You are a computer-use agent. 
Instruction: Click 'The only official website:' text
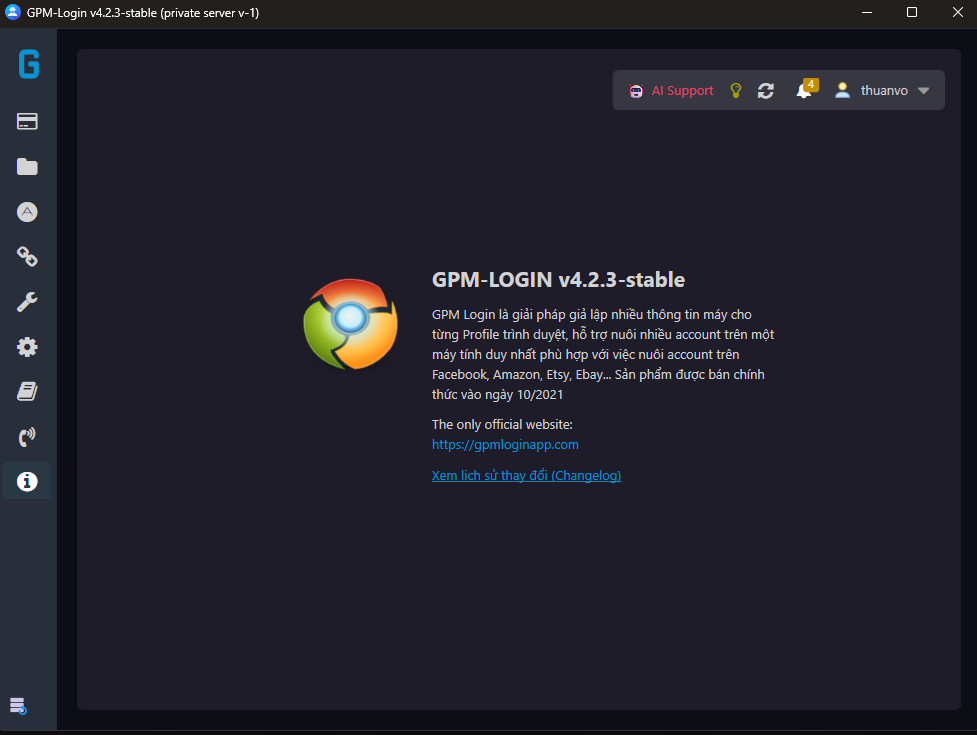pyautogui.click(x=502, y=425)
